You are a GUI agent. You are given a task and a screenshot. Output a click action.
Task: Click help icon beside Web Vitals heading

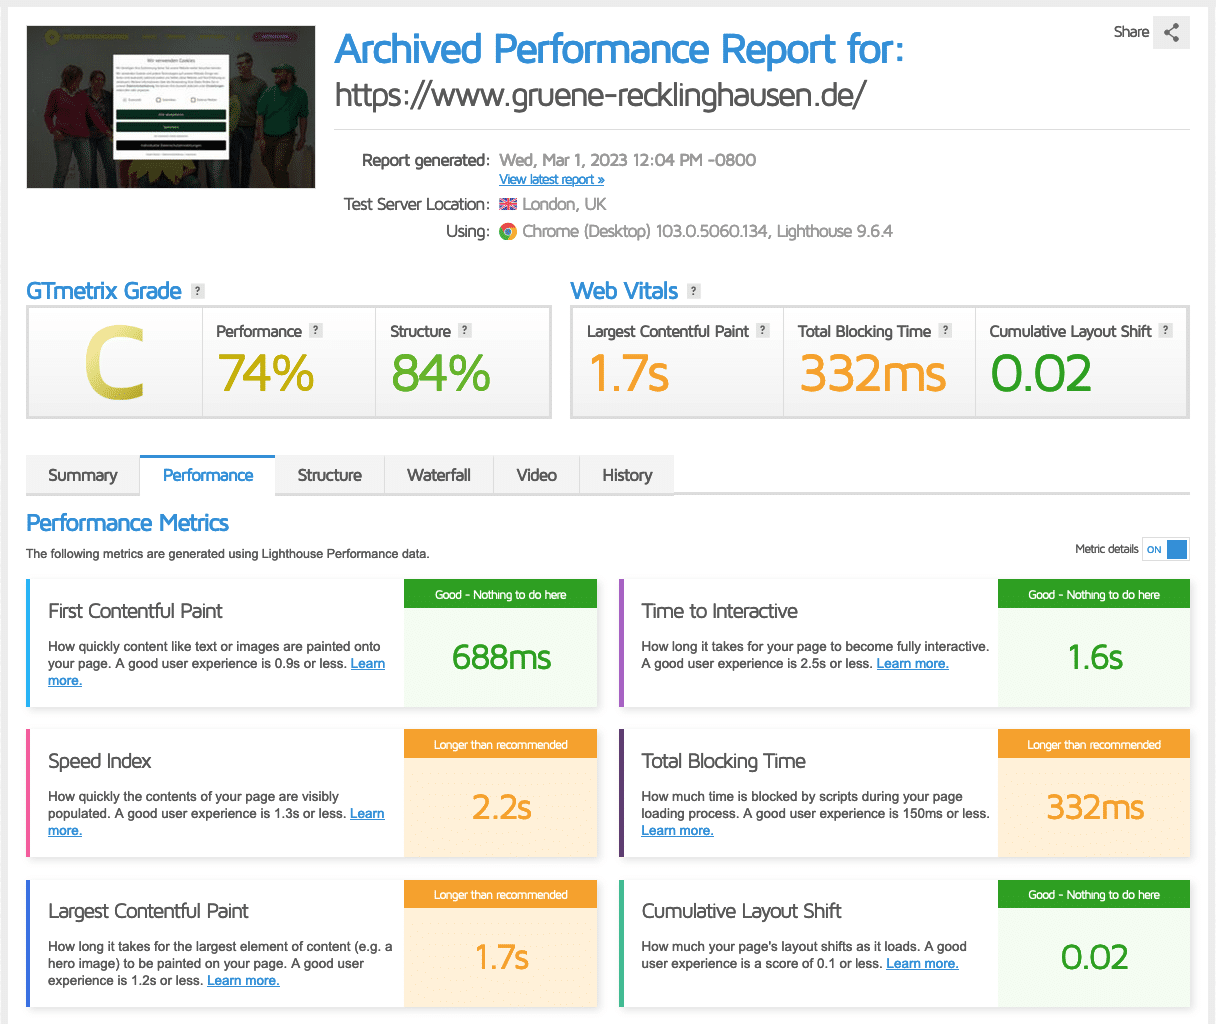(694, 291)
